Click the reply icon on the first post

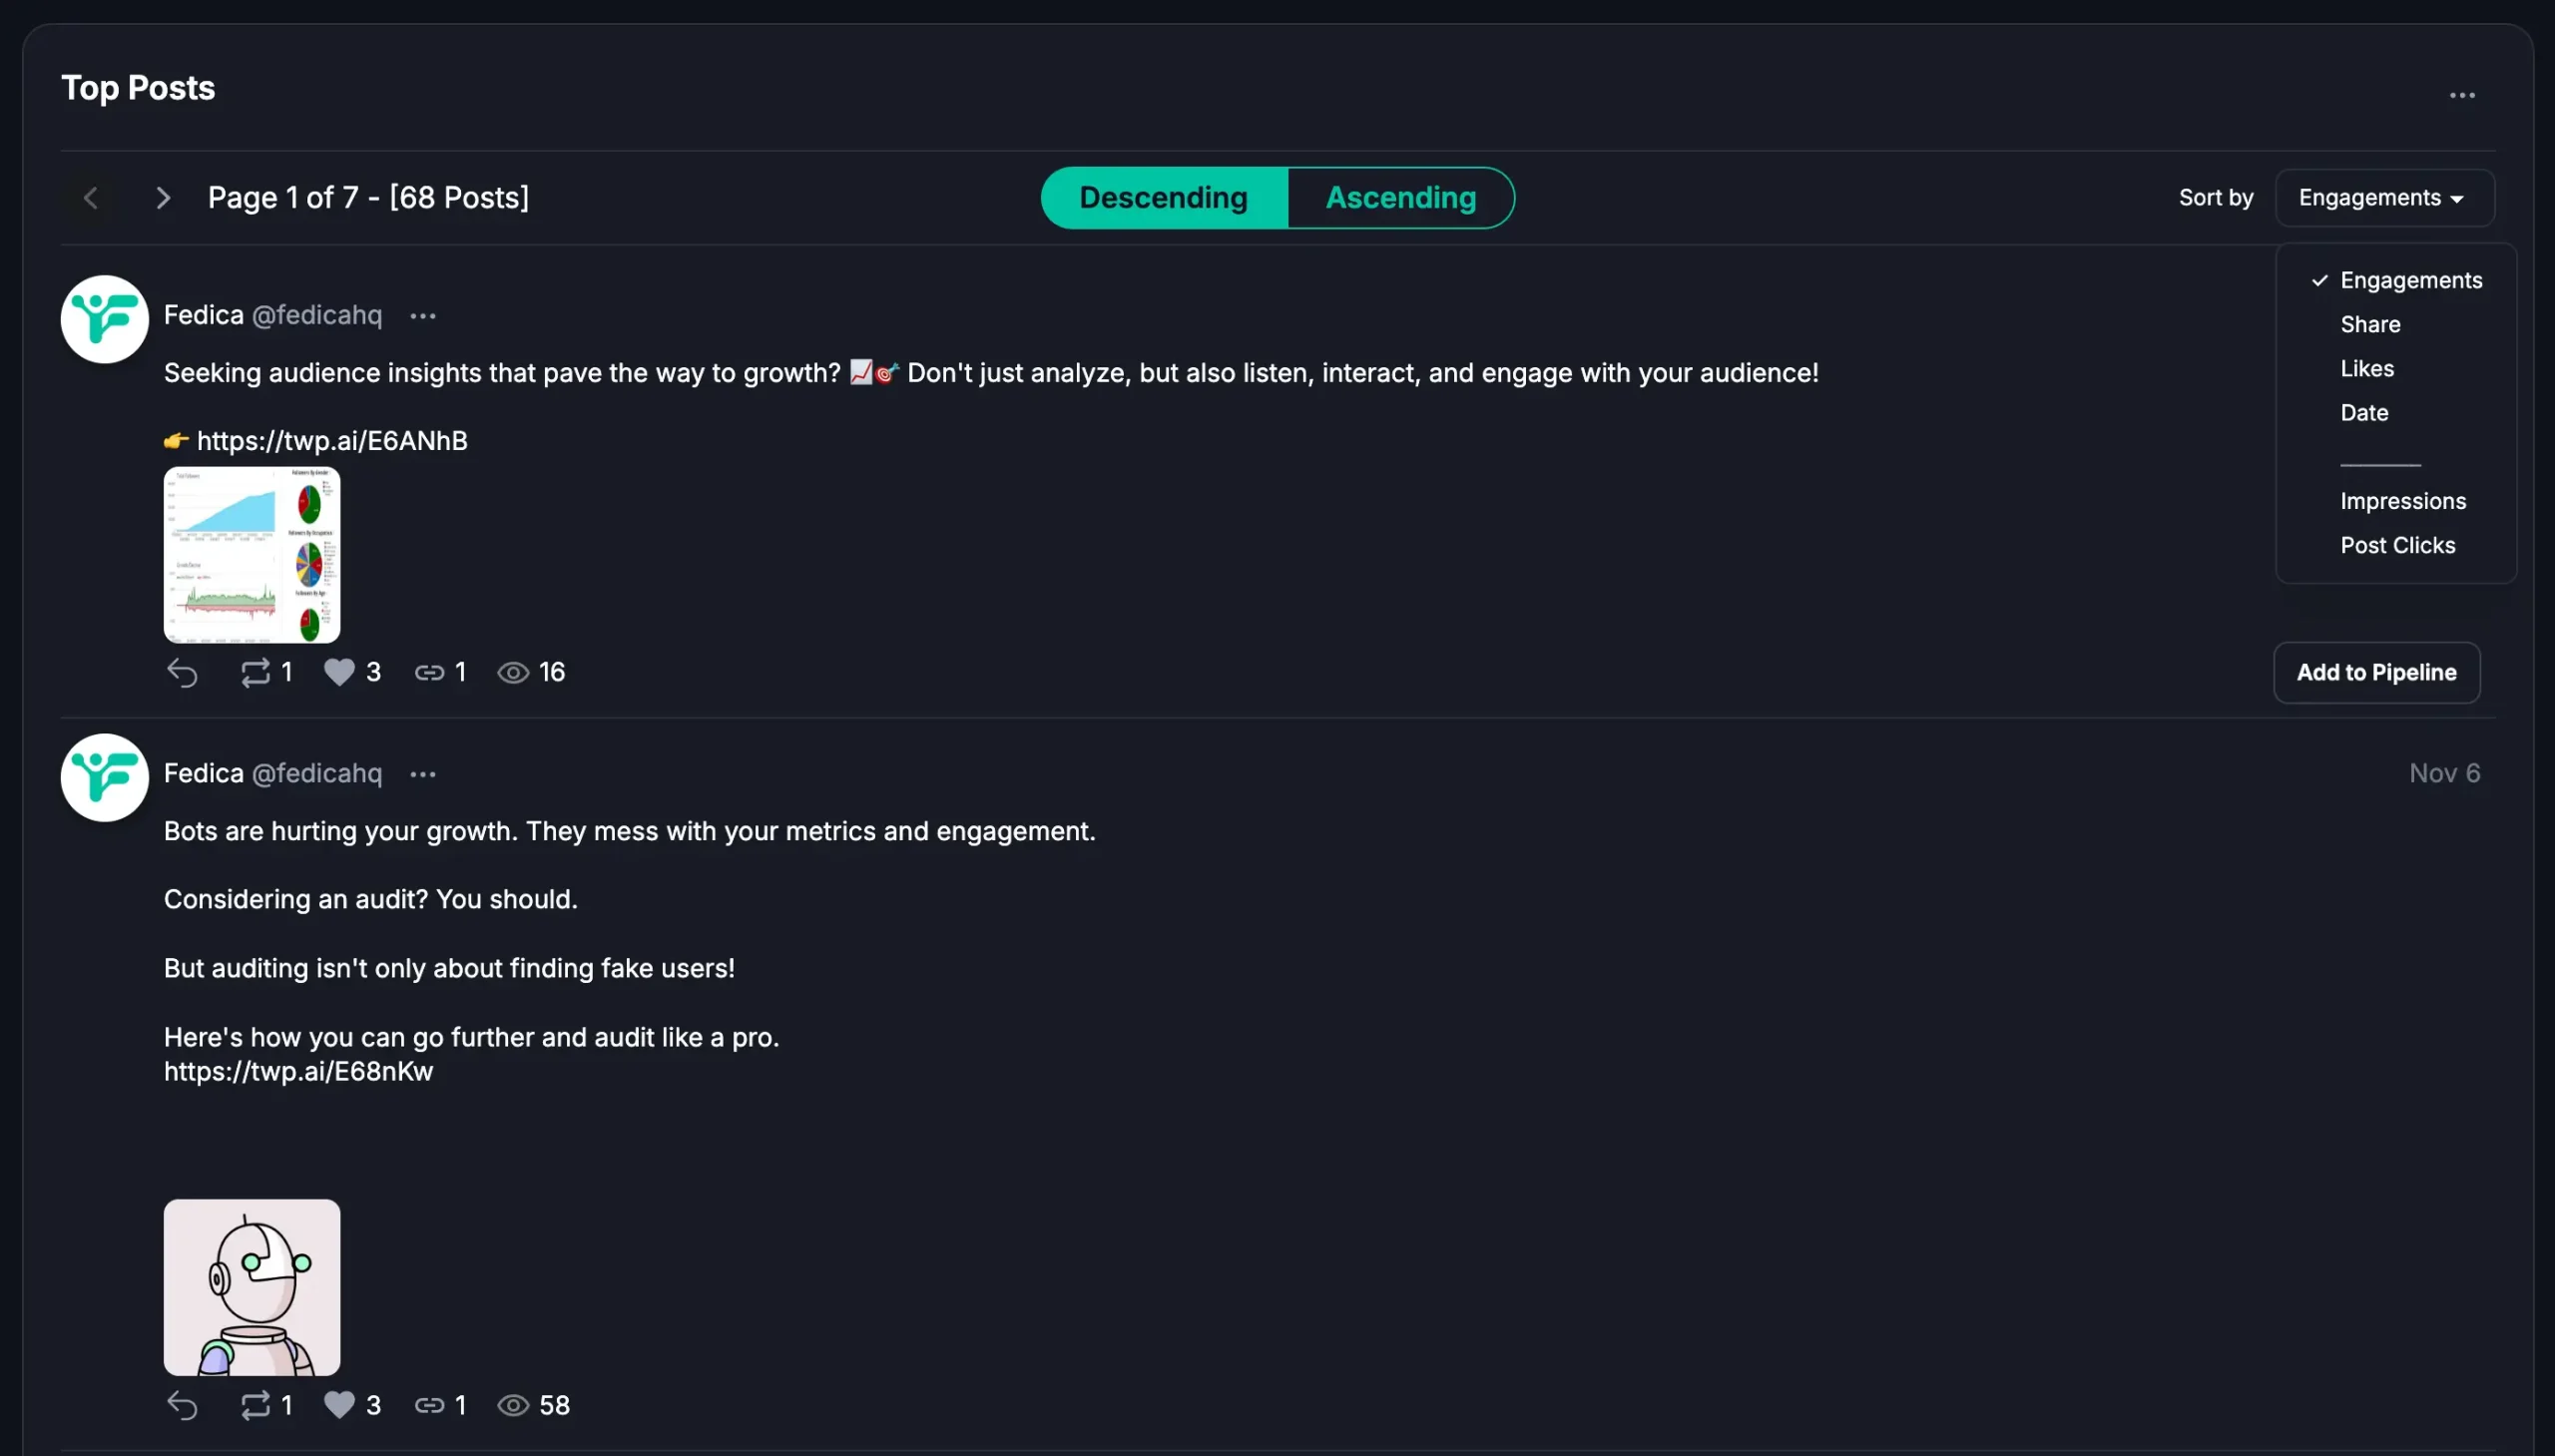(x=182, y=673)
